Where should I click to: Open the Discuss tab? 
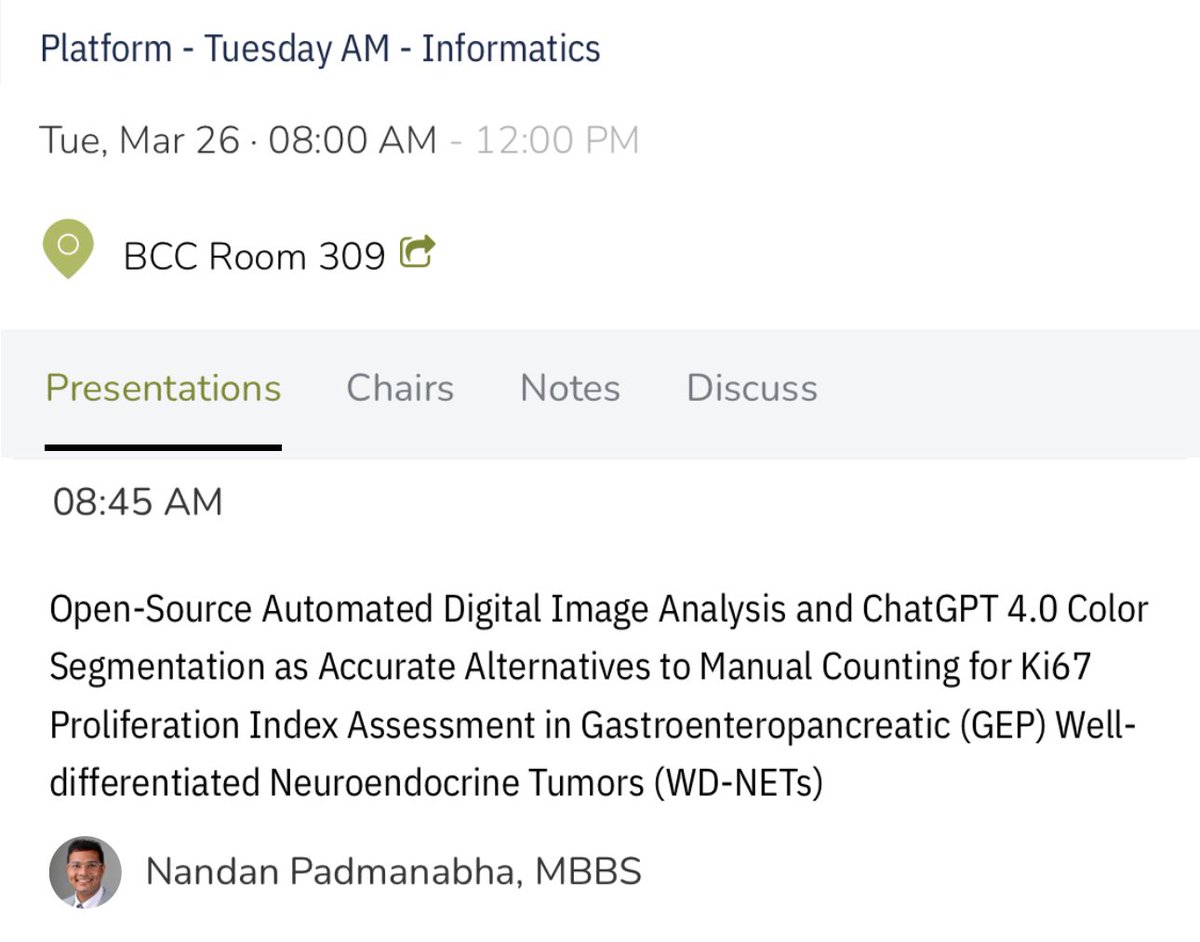pyautogui.click(x=750, y=388)
